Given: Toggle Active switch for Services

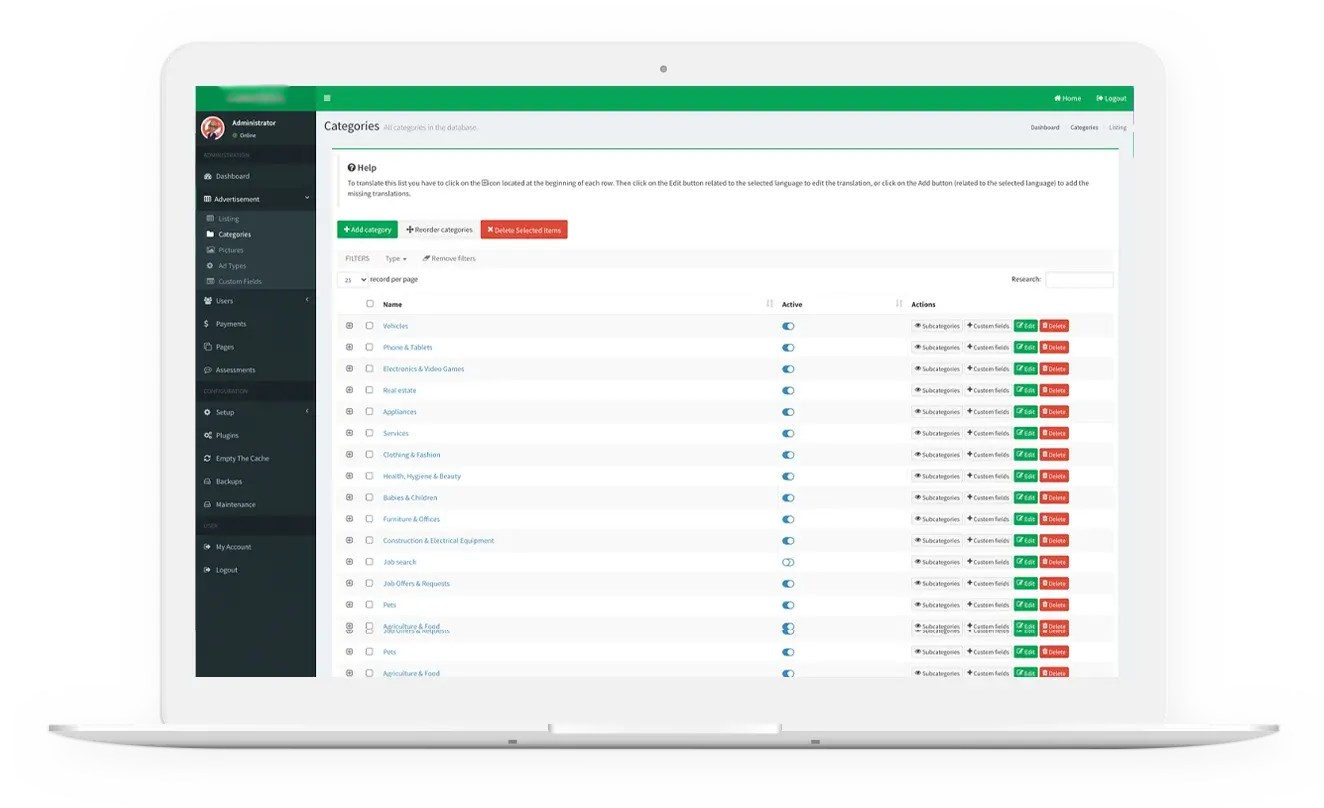Looking at the screenshot, I should point(788,434).
